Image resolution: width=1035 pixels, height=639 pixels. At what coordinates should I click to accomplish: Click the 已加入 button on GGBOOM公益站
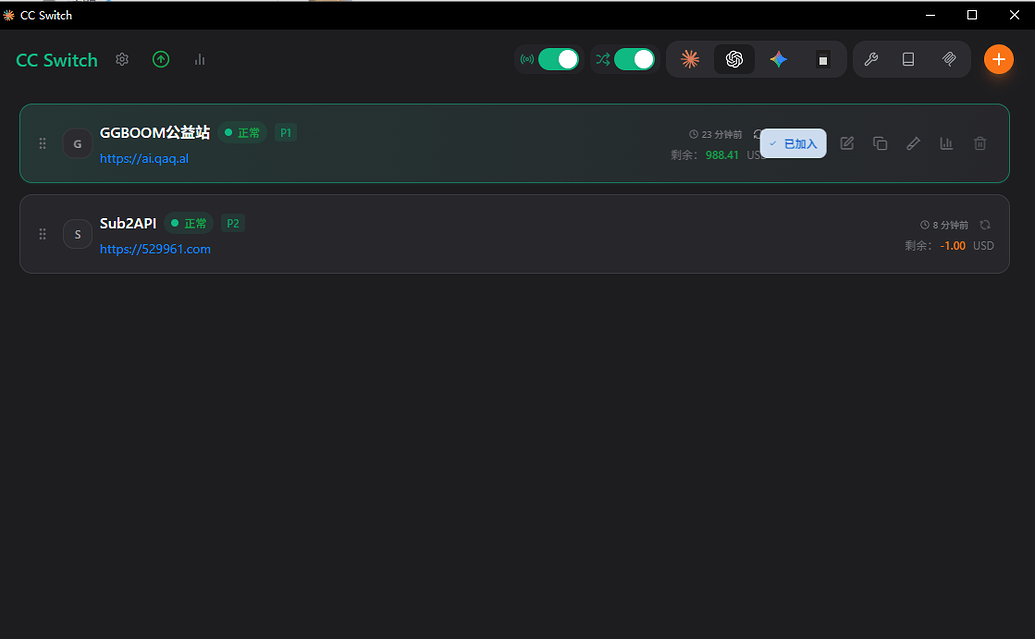click(793, 143)
